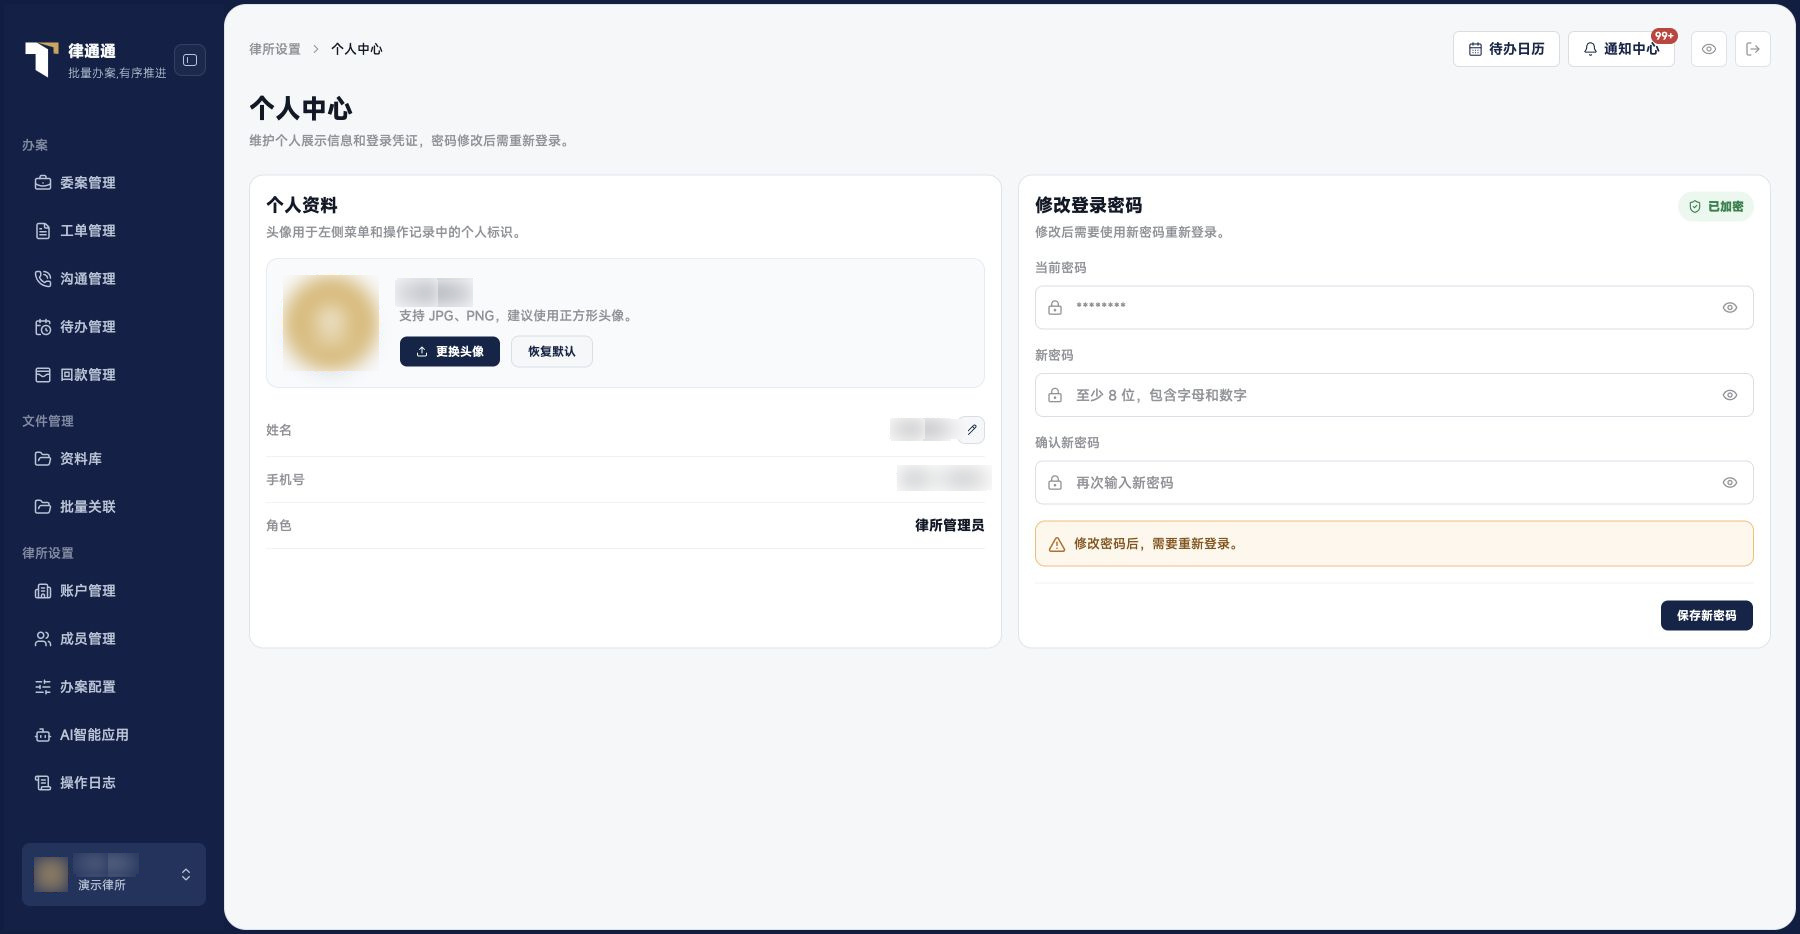Click the 律通通 logo icon
The height and width of the screenshot is (934, 1800).
click(x=41, y=59)
